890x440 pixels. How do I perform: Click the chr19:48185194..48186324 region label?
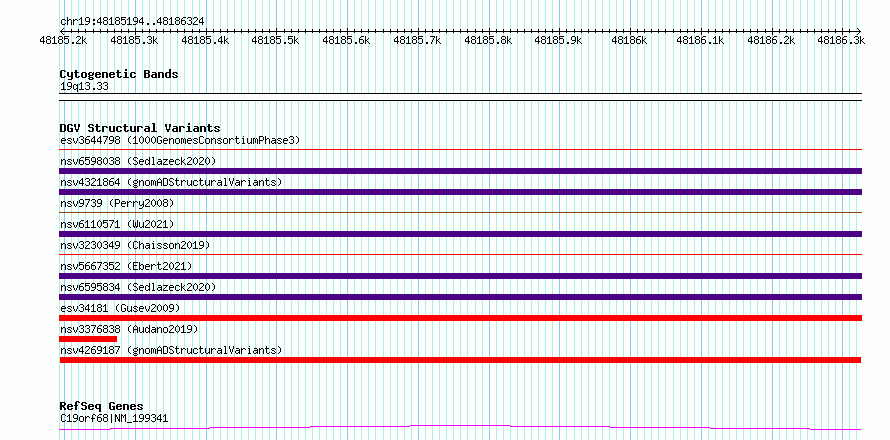click(132, 21)
